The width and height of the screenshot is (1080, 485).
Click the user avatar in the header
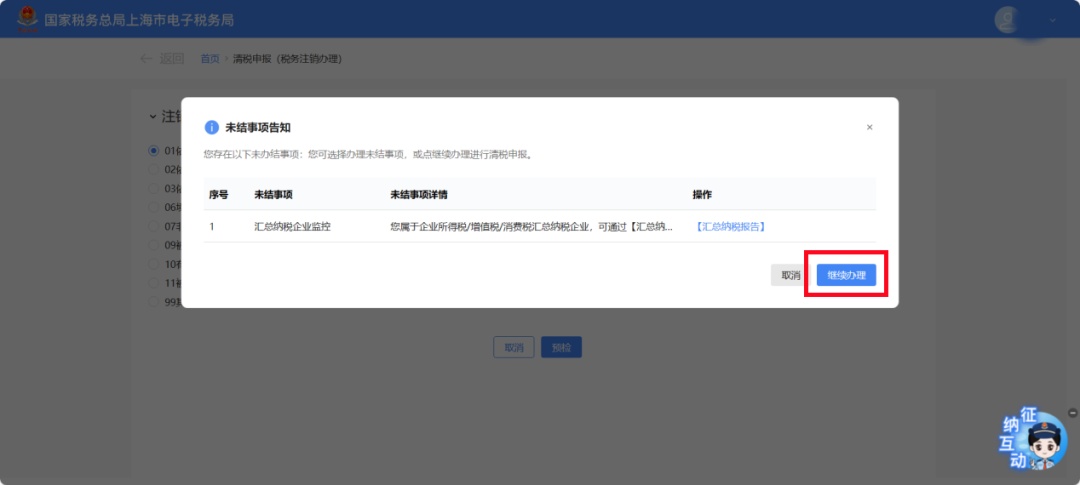(1009, 19)
